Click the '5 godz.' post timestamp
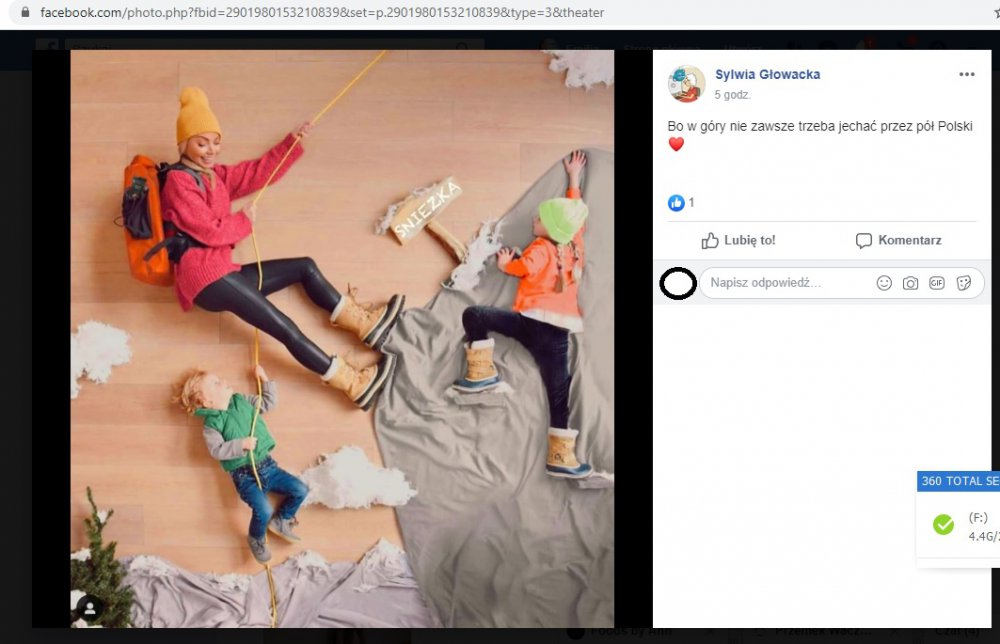1000x644 pixels. click(x=733, y=95)
